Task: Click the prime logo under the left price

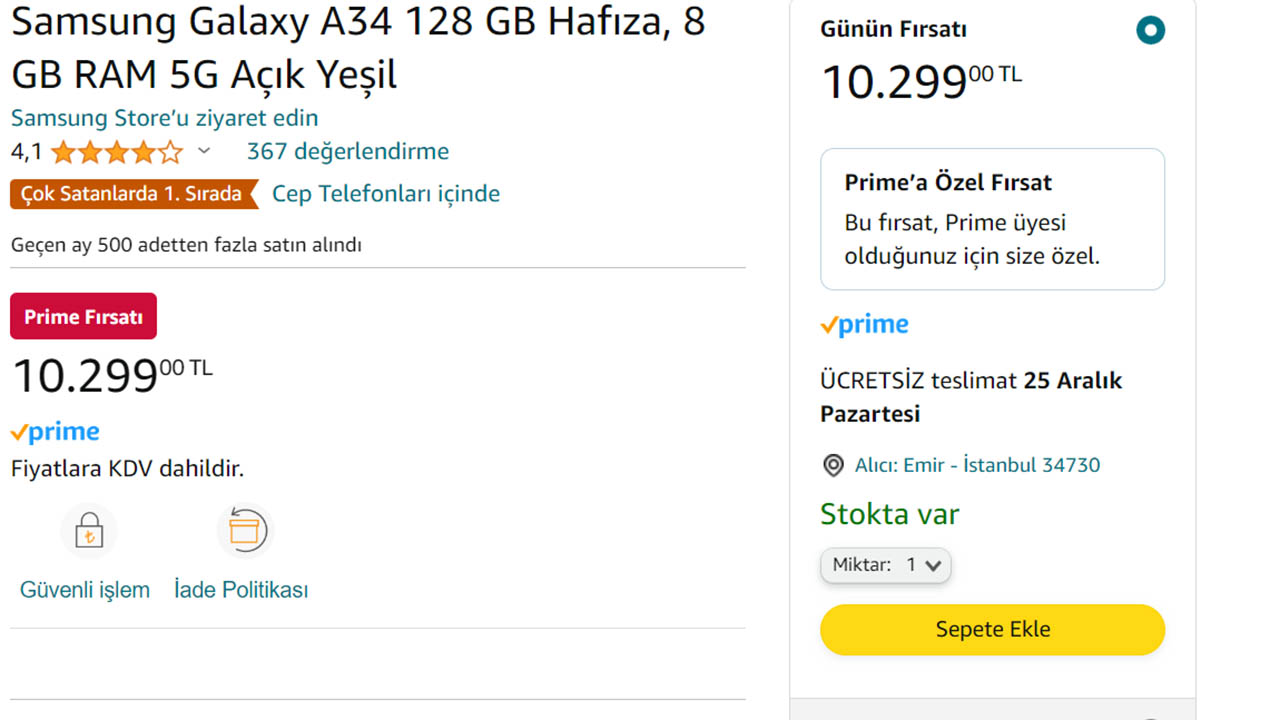Action: tap(55, 432)
